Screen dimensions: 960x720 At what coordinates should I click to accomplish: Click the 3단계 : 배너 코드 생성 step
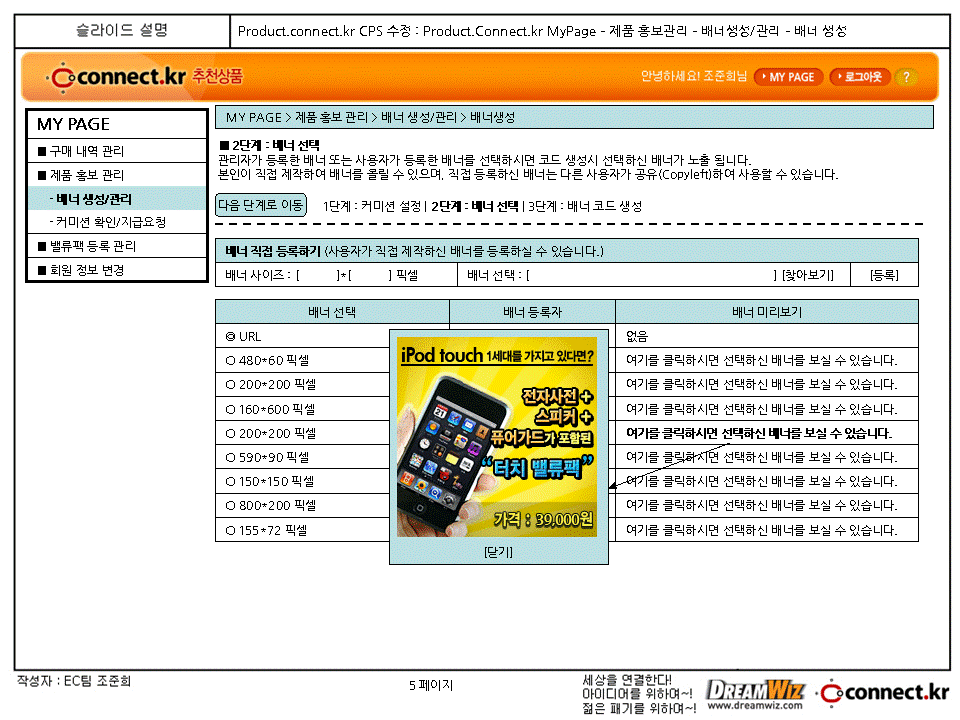pos(585,206)
